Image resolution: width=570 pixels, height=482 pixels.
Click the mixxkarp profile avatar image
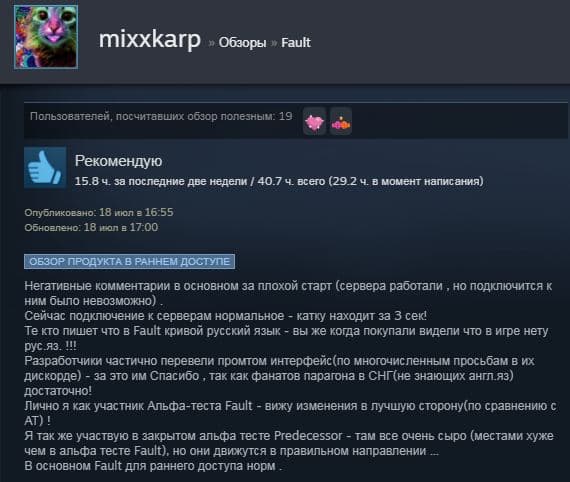[46, 37]
